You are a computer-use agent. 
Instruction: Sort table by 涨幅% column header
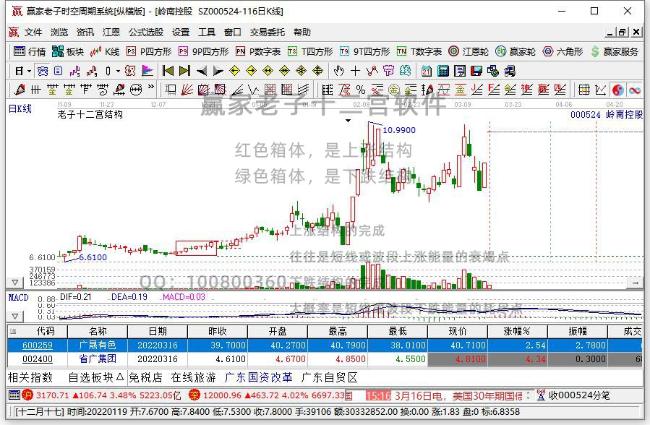pyautogui.click(x=517, y=331)
